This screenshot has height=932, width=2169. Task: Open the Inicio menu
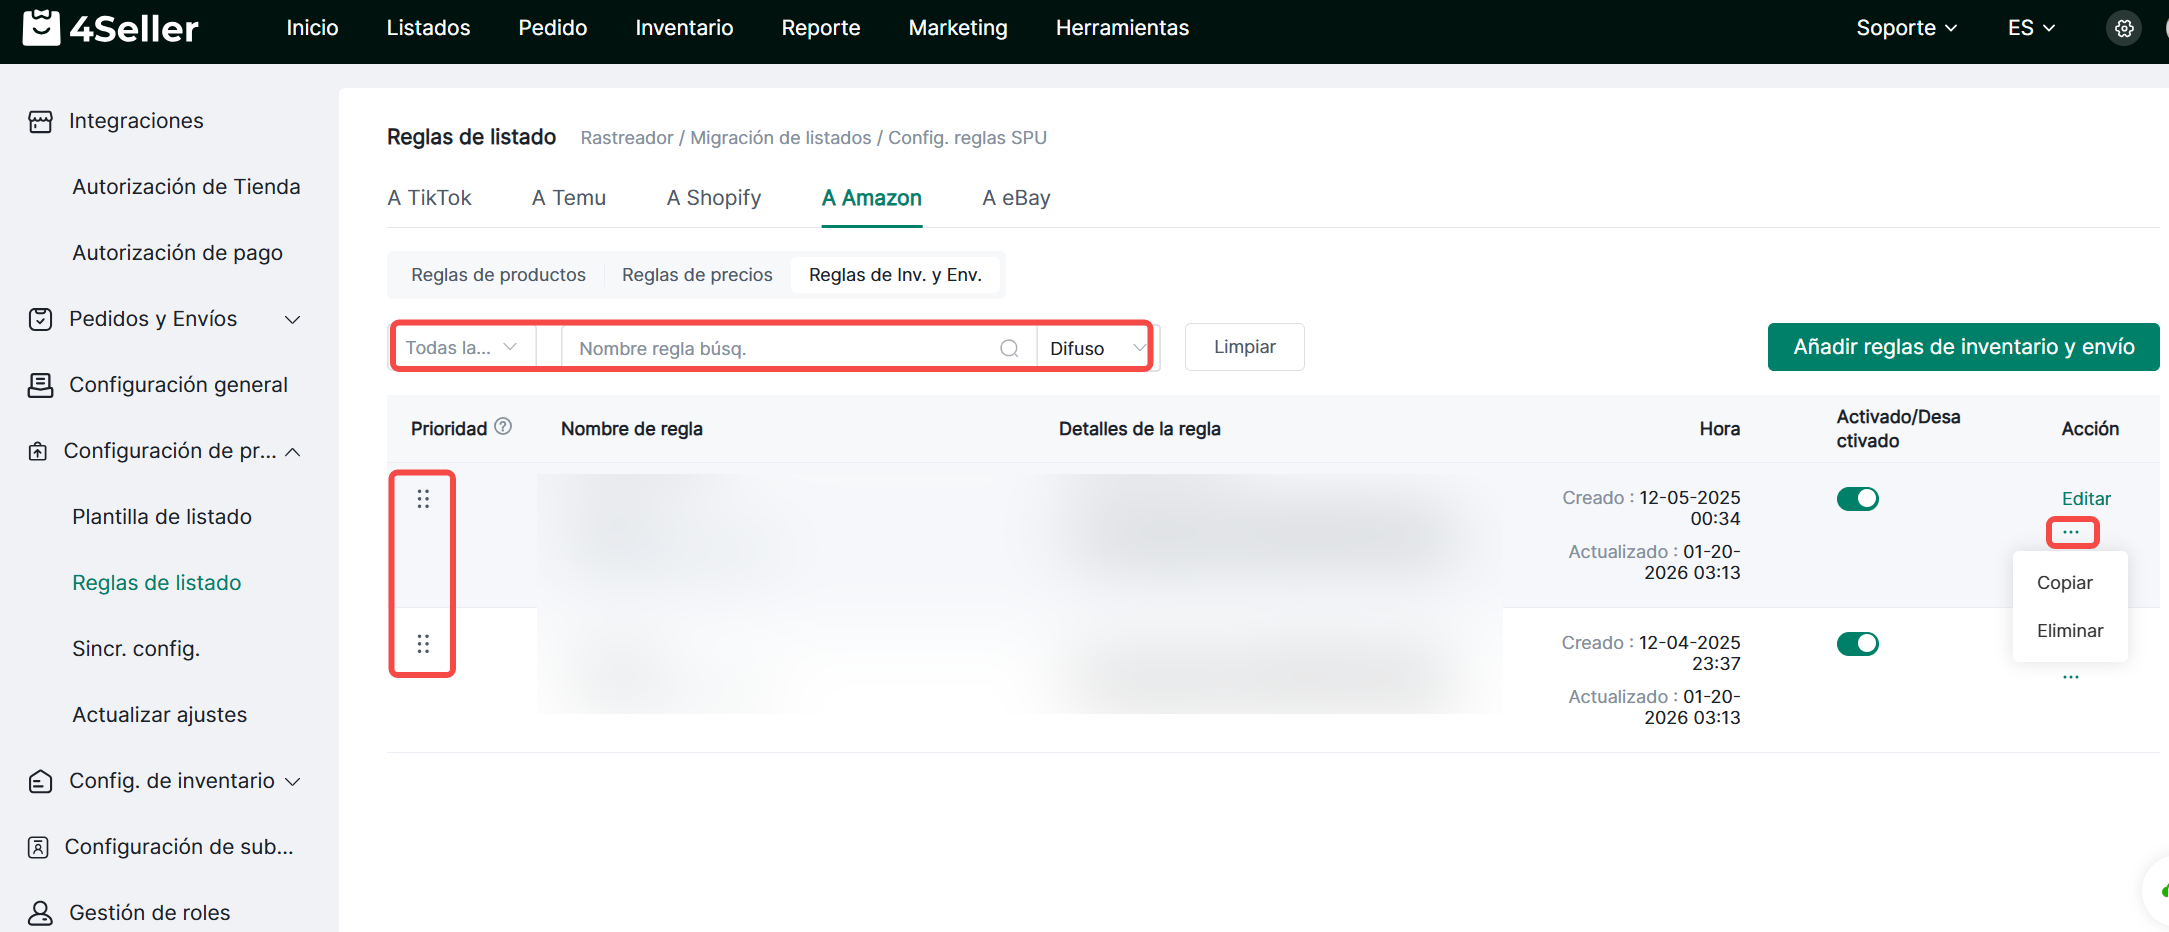click(312, 28)
